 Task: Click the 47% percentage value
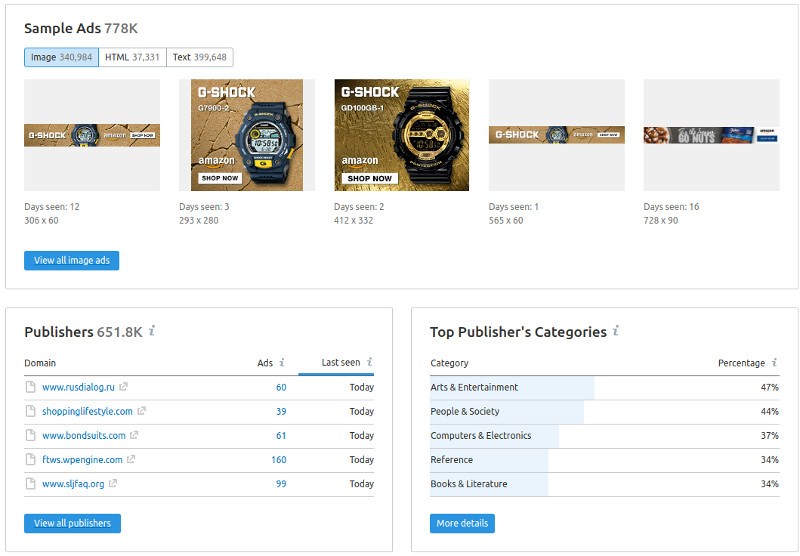769,388
